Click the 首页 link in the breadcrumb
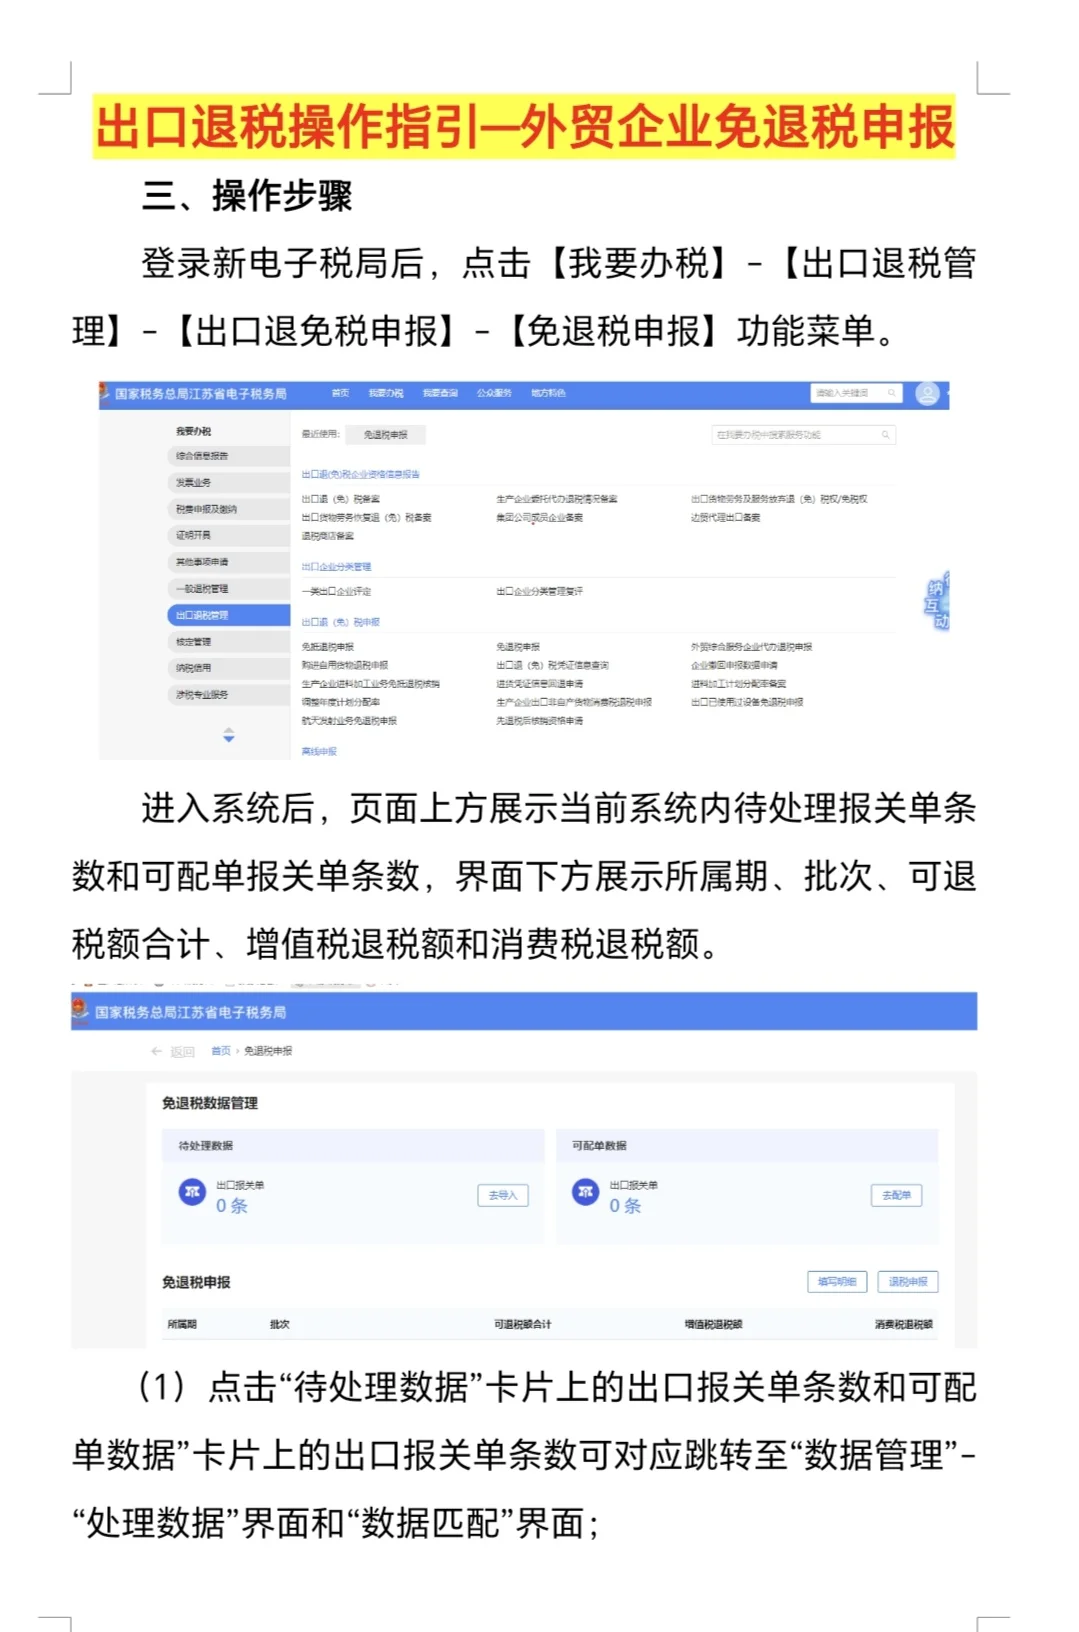Viewport: 1079px width, 1632px height. point(221,1051)
